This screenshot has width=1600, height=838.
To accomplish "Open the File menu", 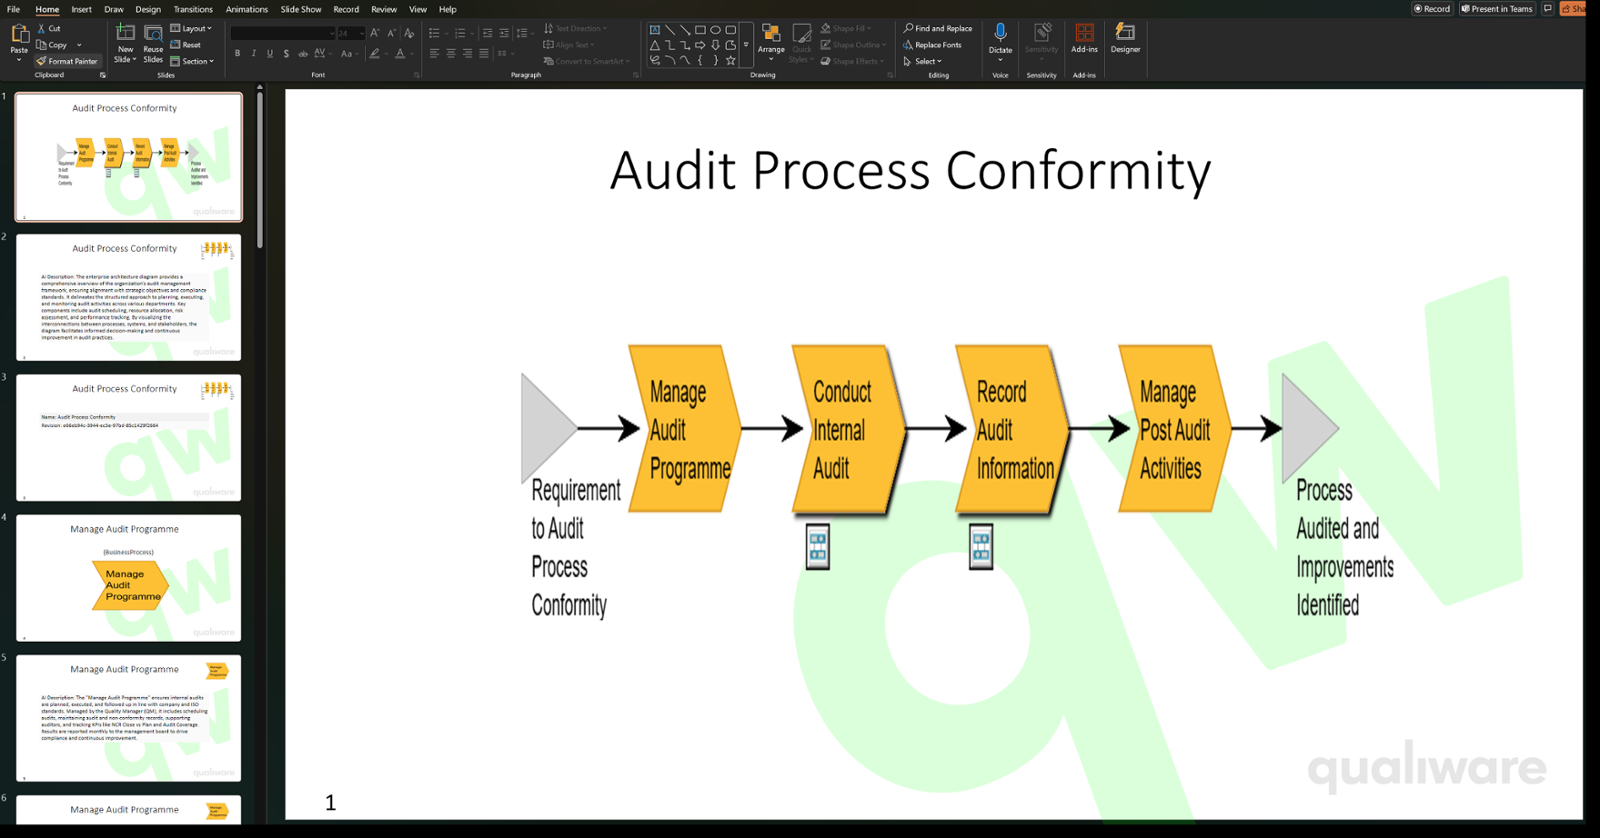I will pos(13,9).
